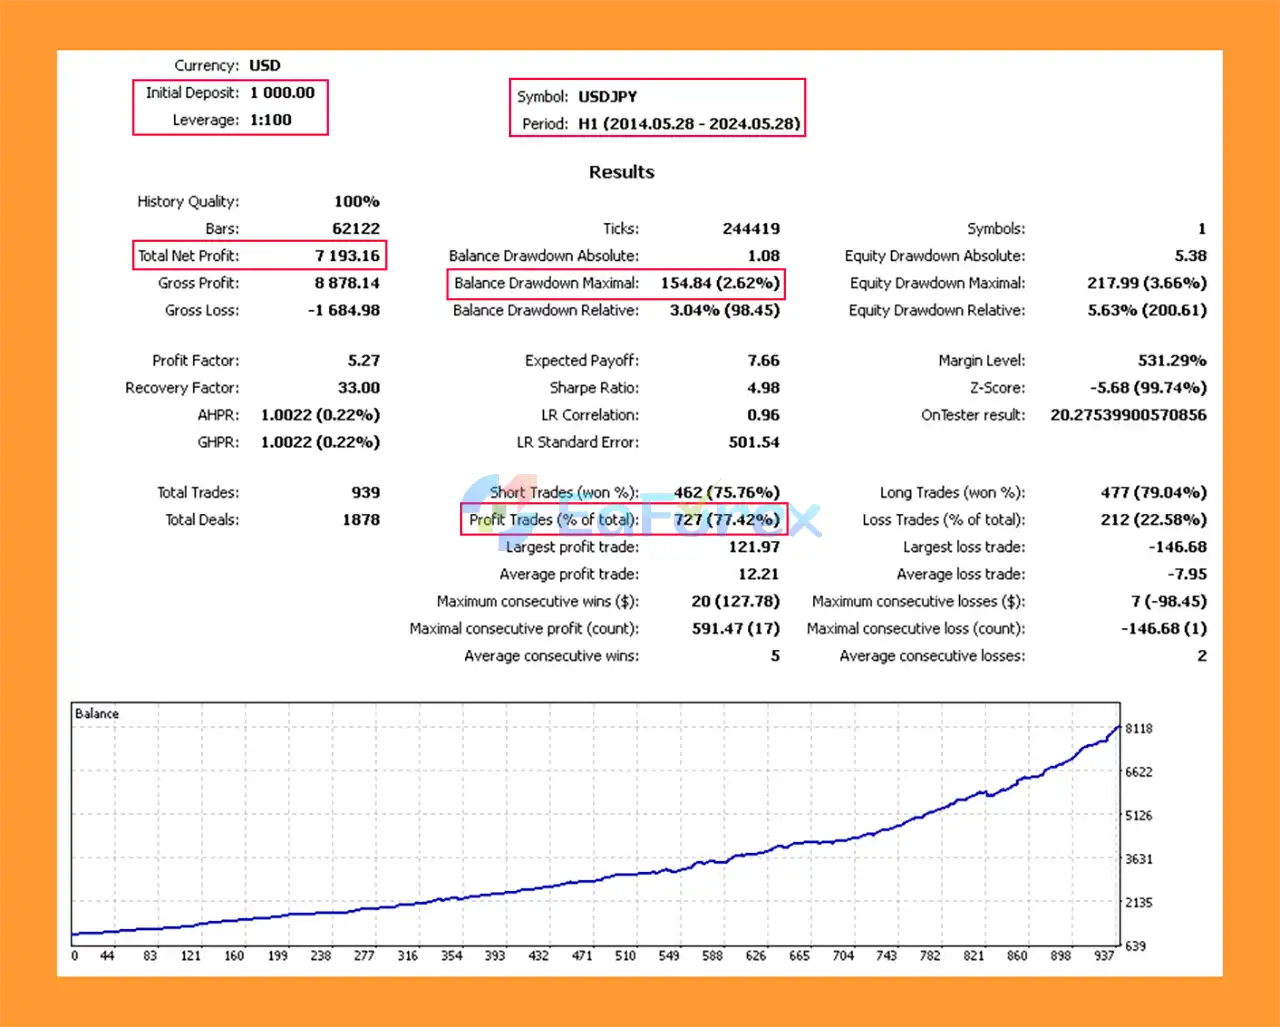Select the Balance label on the chart
This screenshot has height=1027, width=1280.
[x=96, y=713]
